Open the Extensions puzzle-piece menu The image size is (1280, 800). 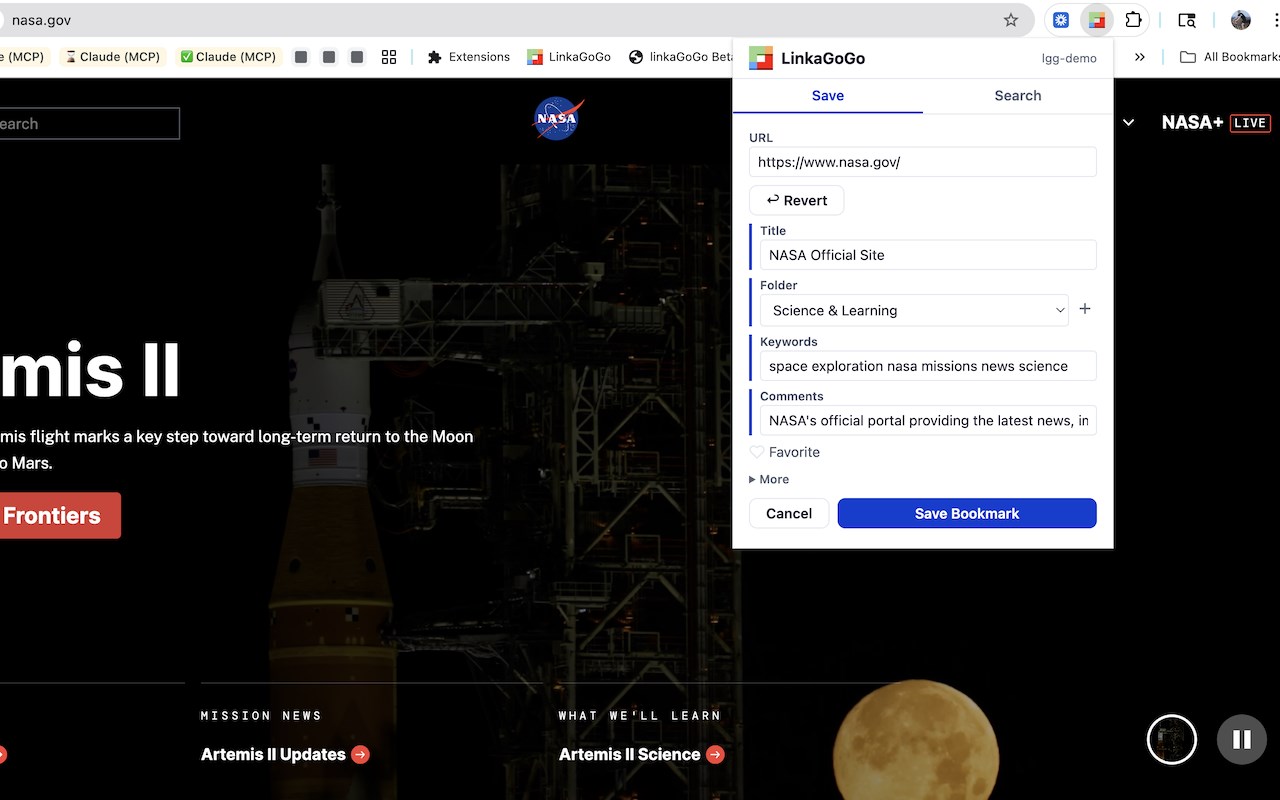tap(1133, 20)
